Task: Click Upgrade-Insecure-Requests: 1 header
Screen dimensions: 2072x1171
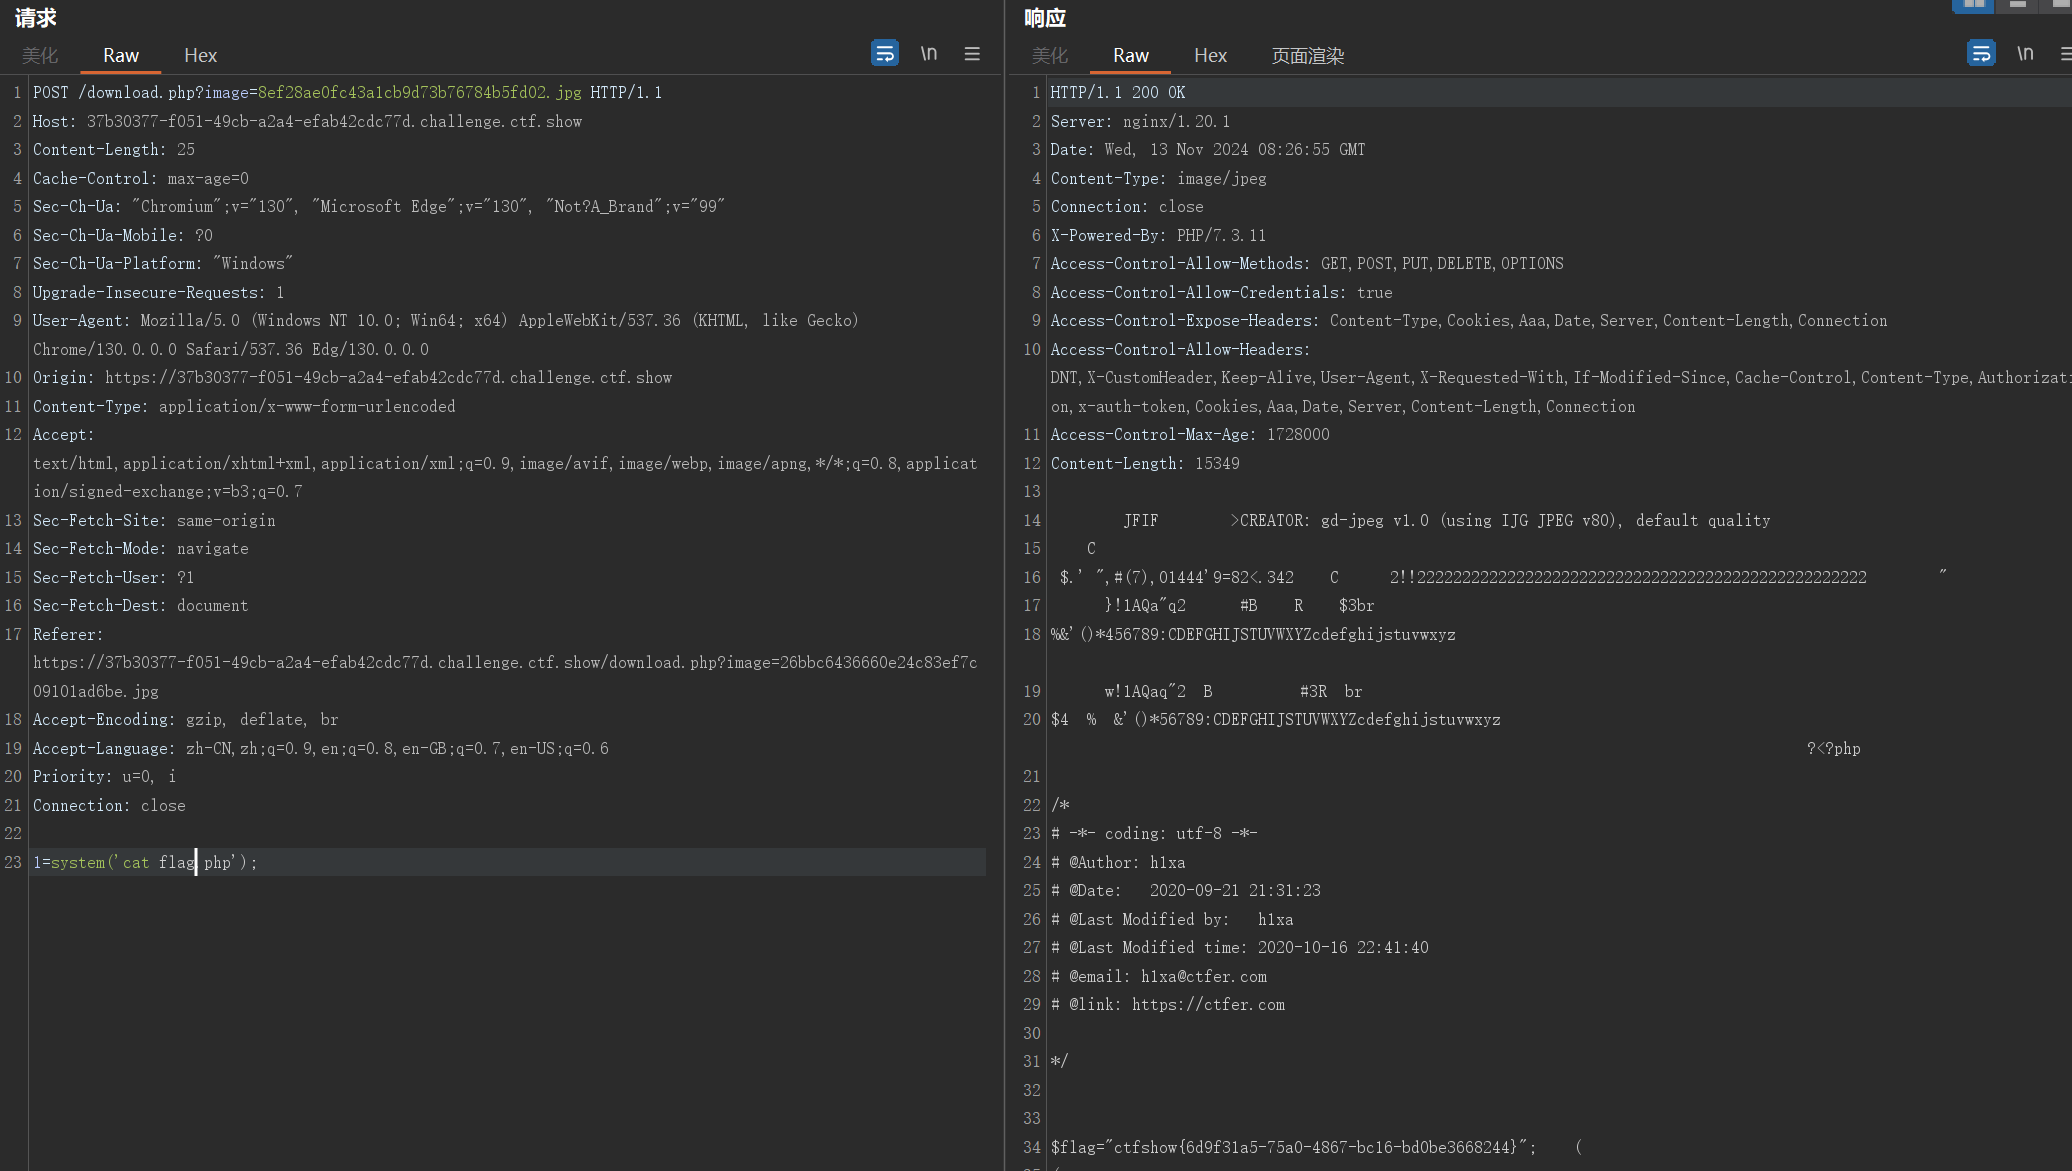Action: pyautogui.click(x=159, y=293)
